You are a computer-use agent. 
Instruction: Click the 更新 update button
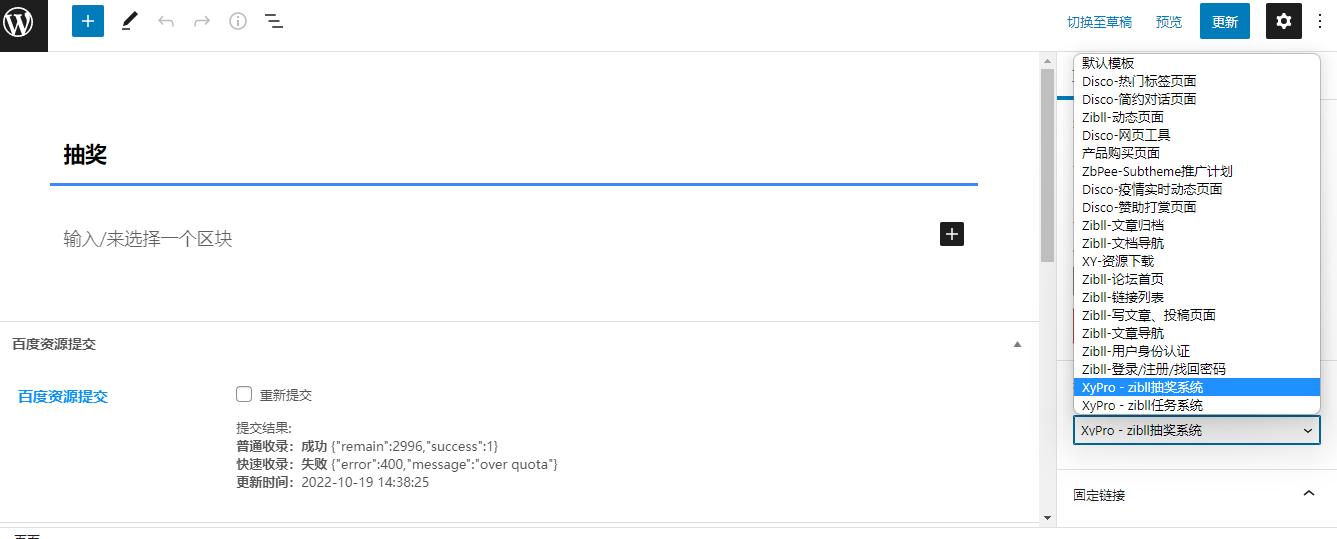[1225, 21]
